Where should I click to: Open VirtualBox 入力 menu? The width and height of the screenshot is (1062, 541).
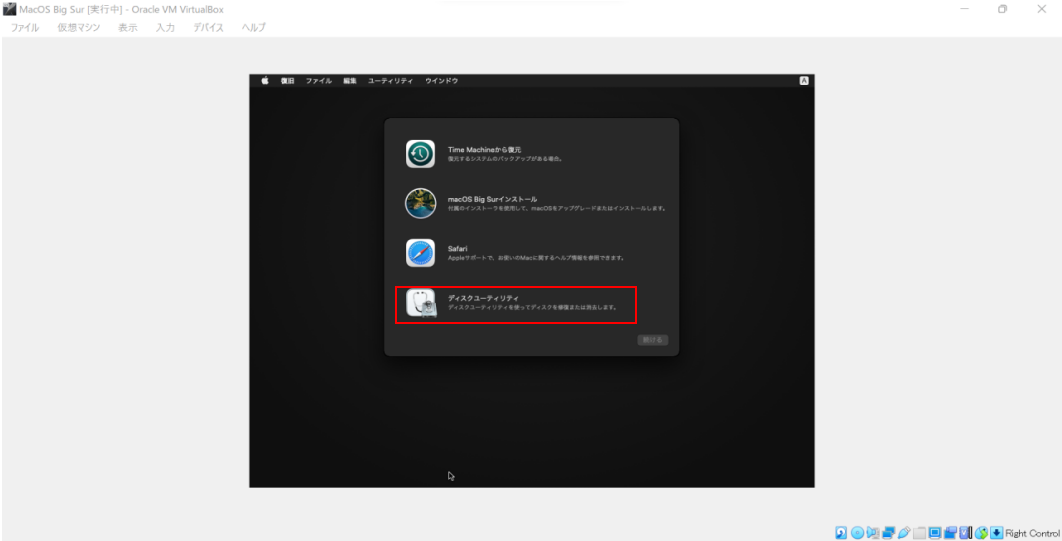165,28
